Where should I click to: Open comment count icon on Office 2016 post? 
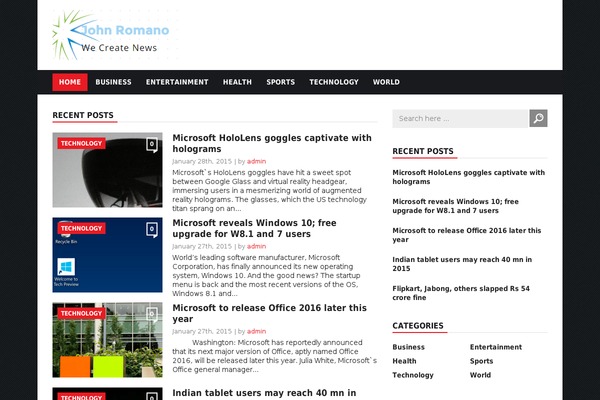(x=152, y=315)
